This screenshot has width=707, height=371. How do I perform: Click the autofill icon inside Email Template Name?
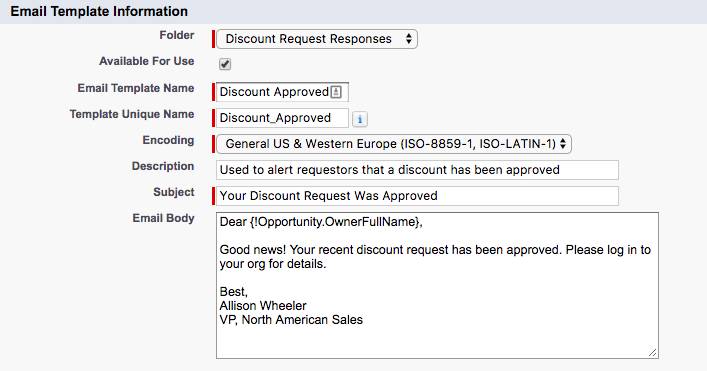point(336,92)
